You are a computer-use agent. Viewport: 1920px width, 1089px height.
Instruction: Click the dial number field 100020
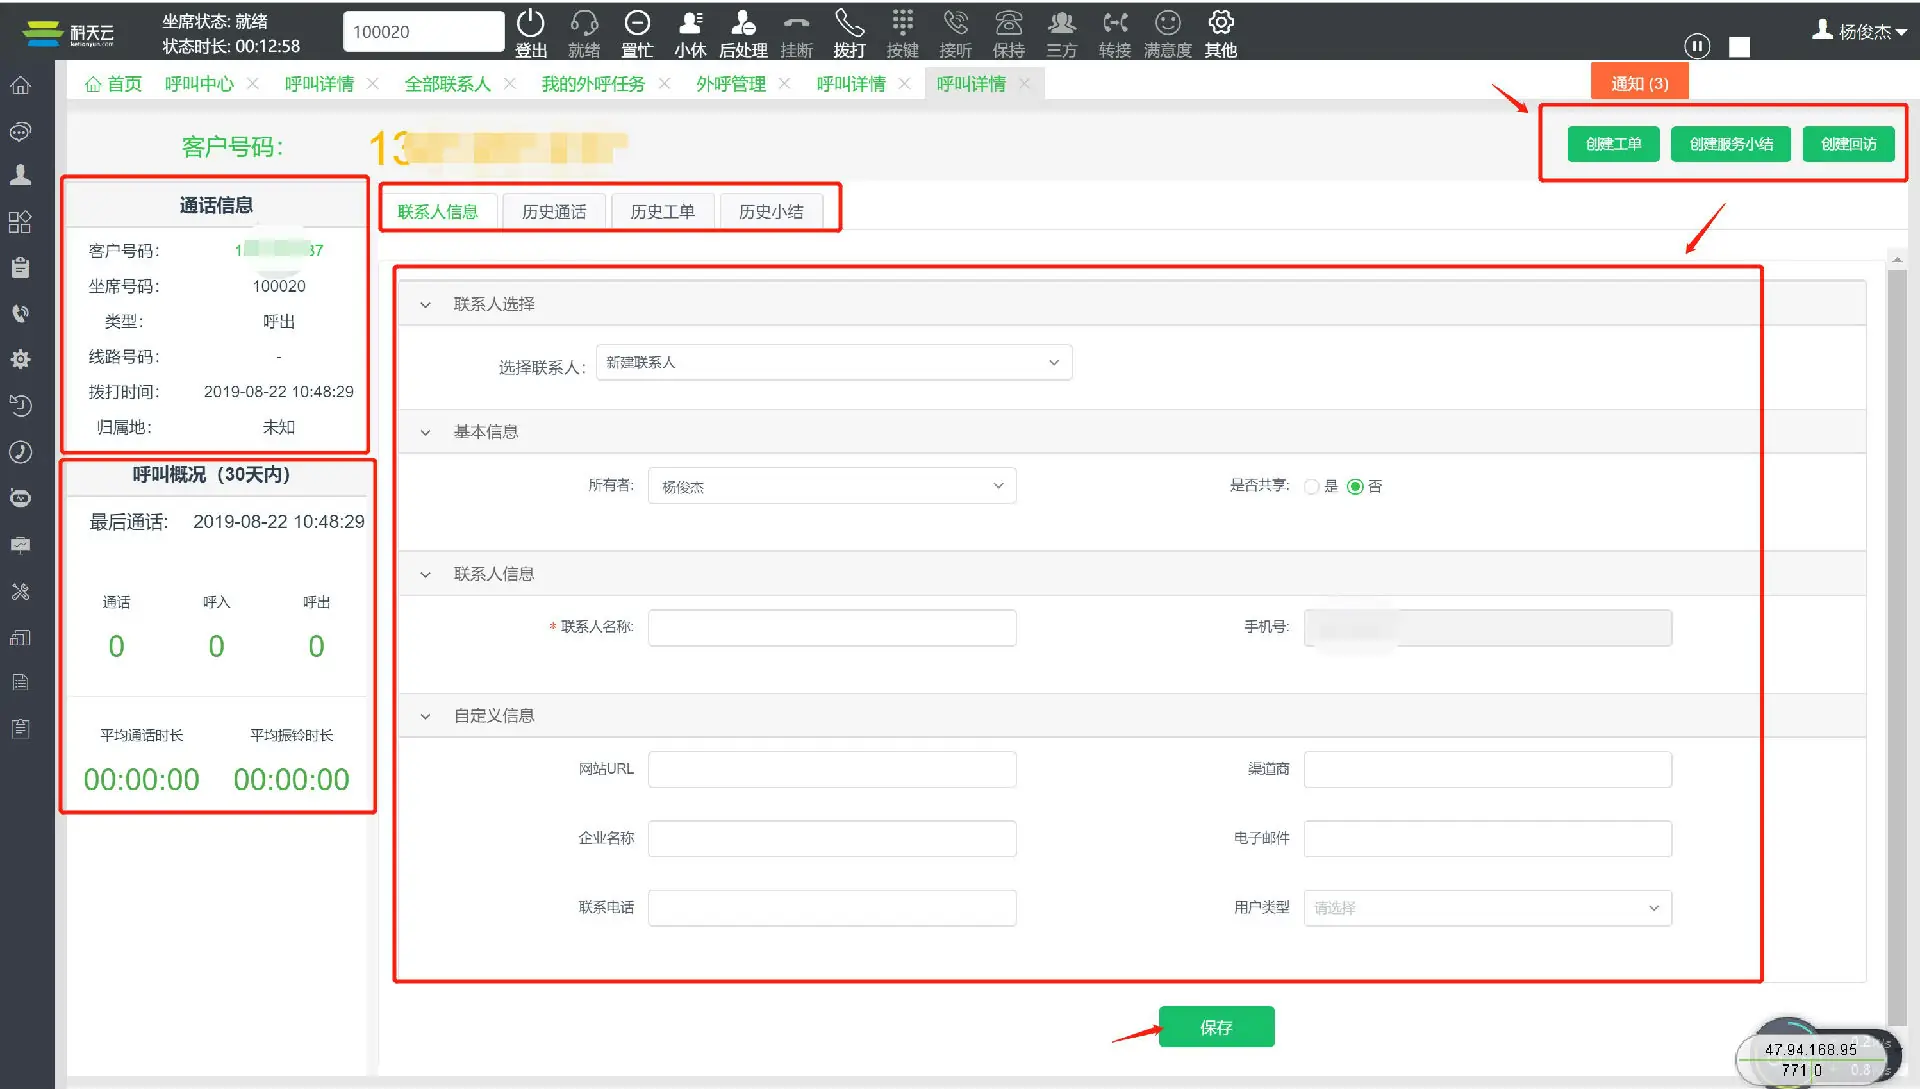pyautogui.click(x=423, y=32)
